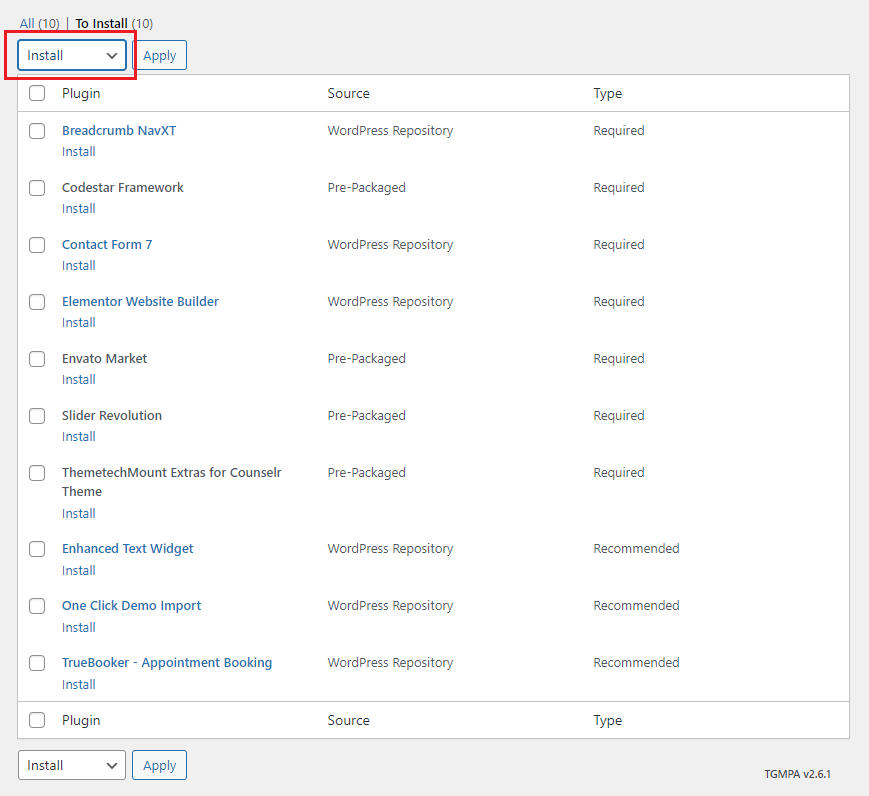Click Install under Slider Revolution
The height and width of the screenshot is (796, 869).
pos(79,437)
